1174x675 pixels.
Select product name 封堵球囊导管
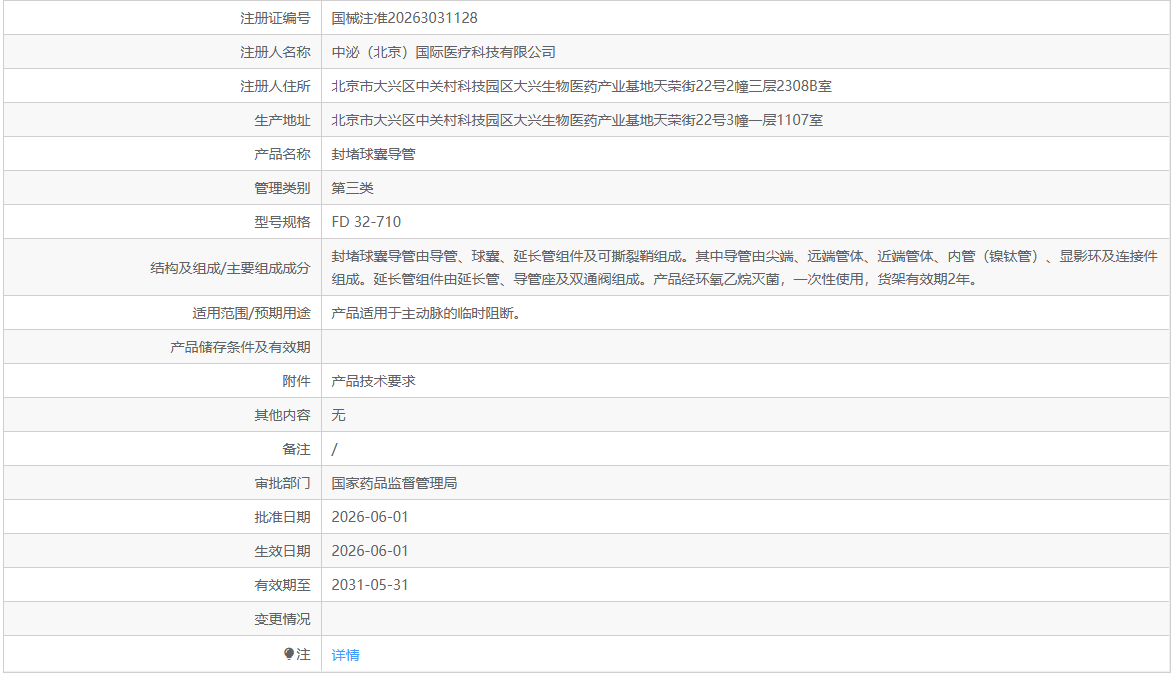point(373,154)
